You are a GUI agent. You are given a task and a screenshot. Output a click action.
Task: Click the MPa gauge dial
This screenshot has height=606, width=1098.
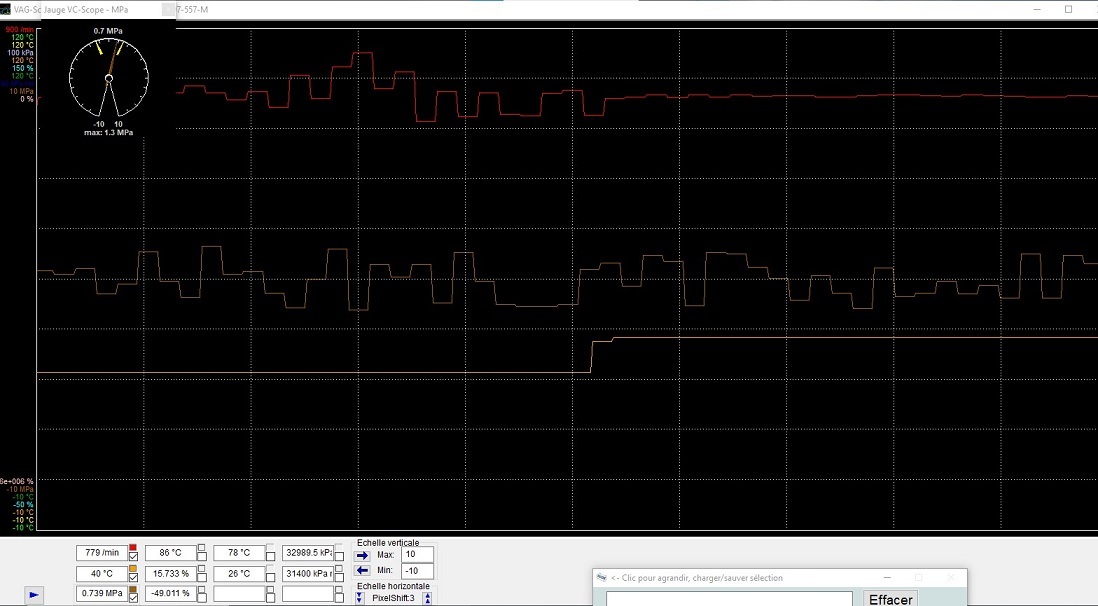click(109, 78)
